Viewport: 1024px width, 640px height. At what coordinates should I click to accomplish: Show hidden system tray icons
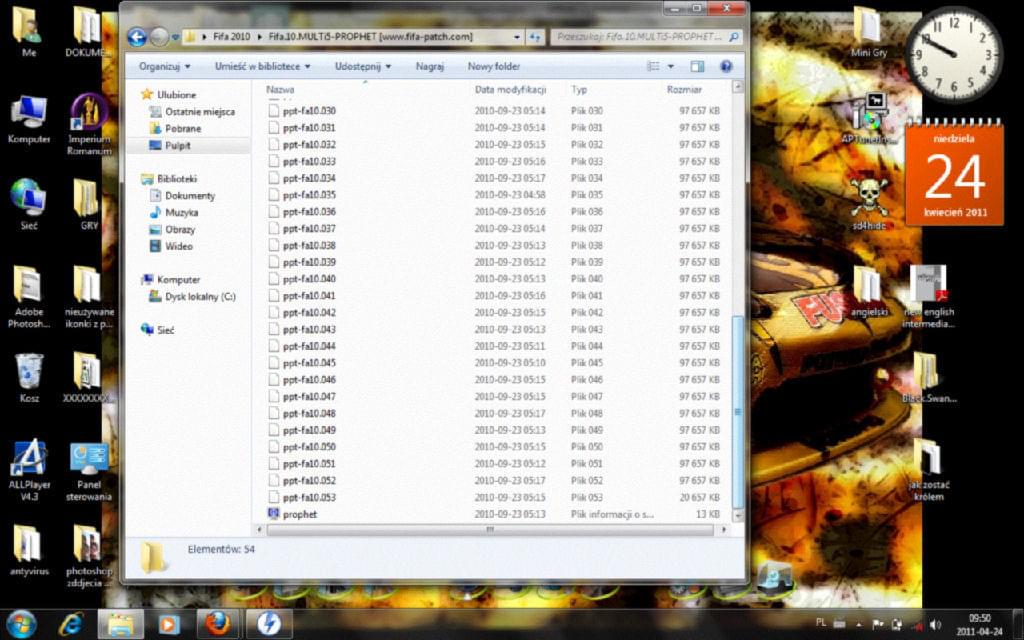[859, 624]
